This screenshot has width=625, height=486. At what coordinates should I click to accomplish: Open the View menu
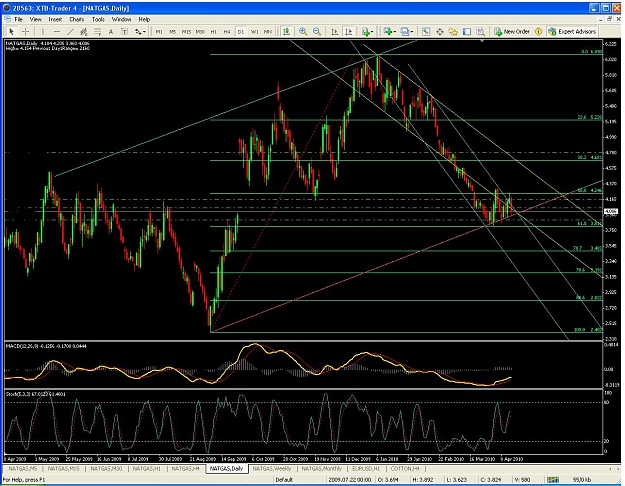pyautogui.click(x=35, y=19)
